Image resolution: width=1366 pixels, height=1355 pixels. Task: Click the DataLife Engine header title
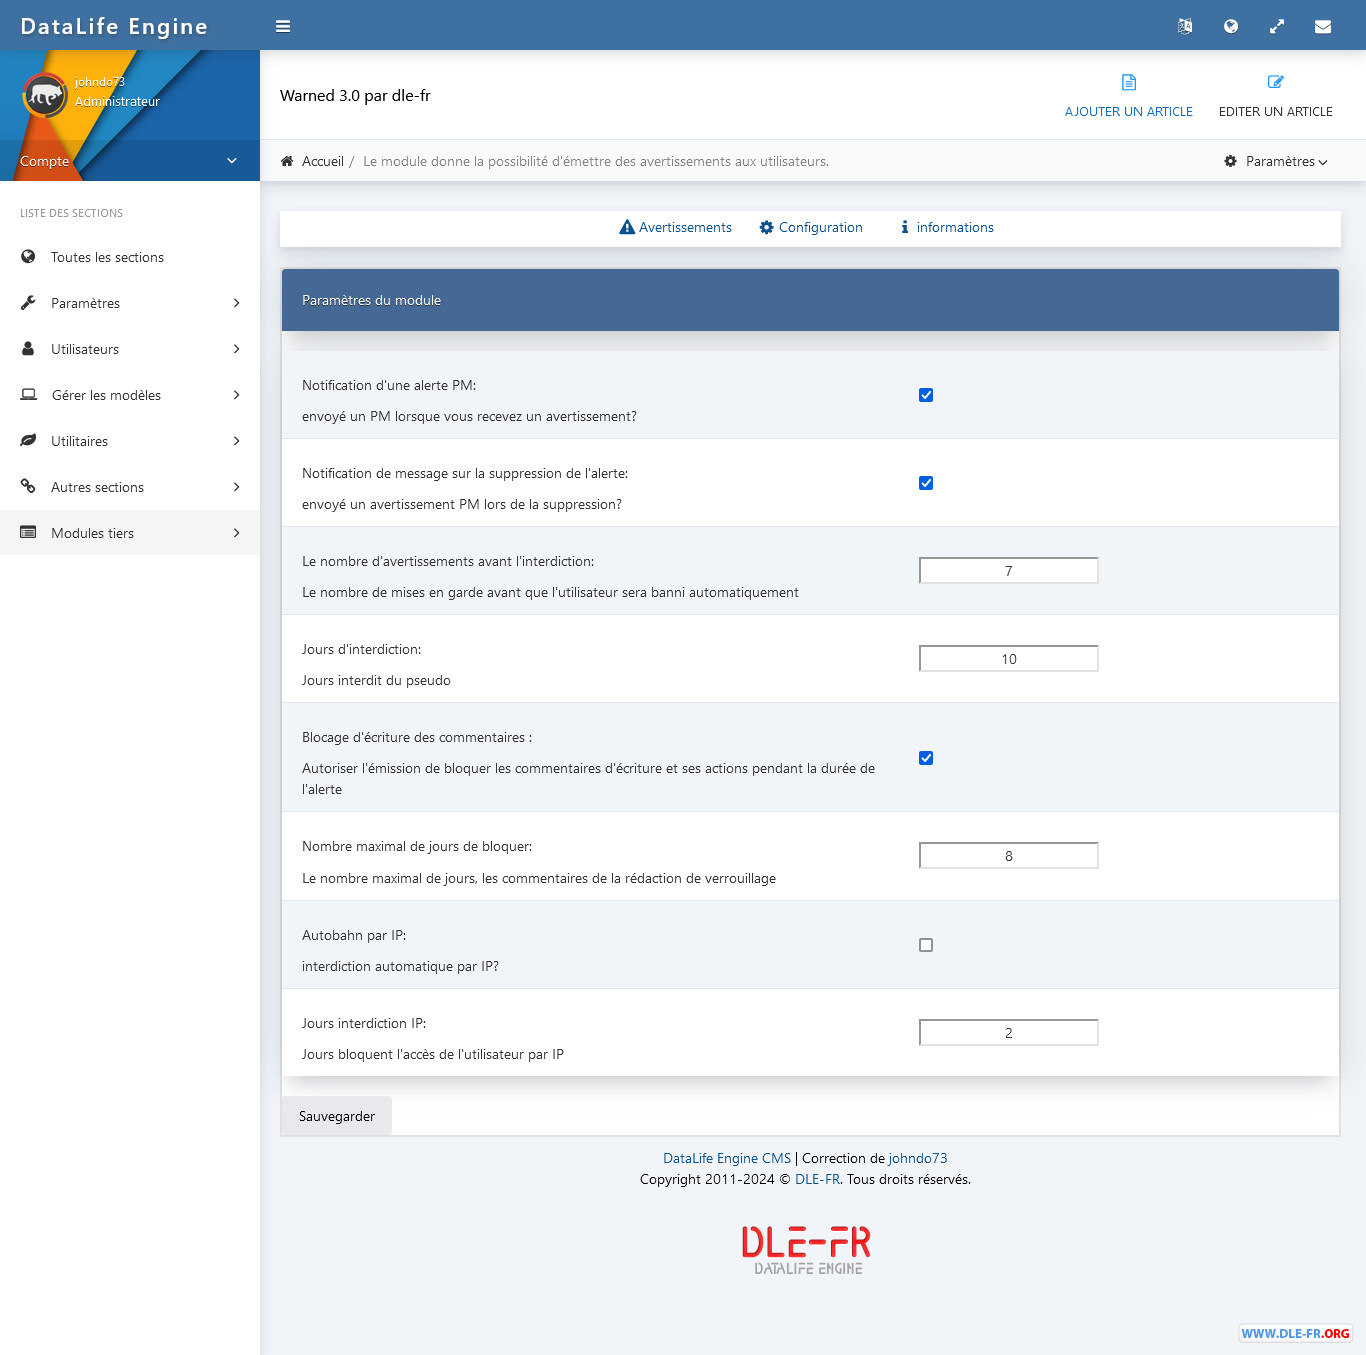pyautogui.click(x=114, y=27)
